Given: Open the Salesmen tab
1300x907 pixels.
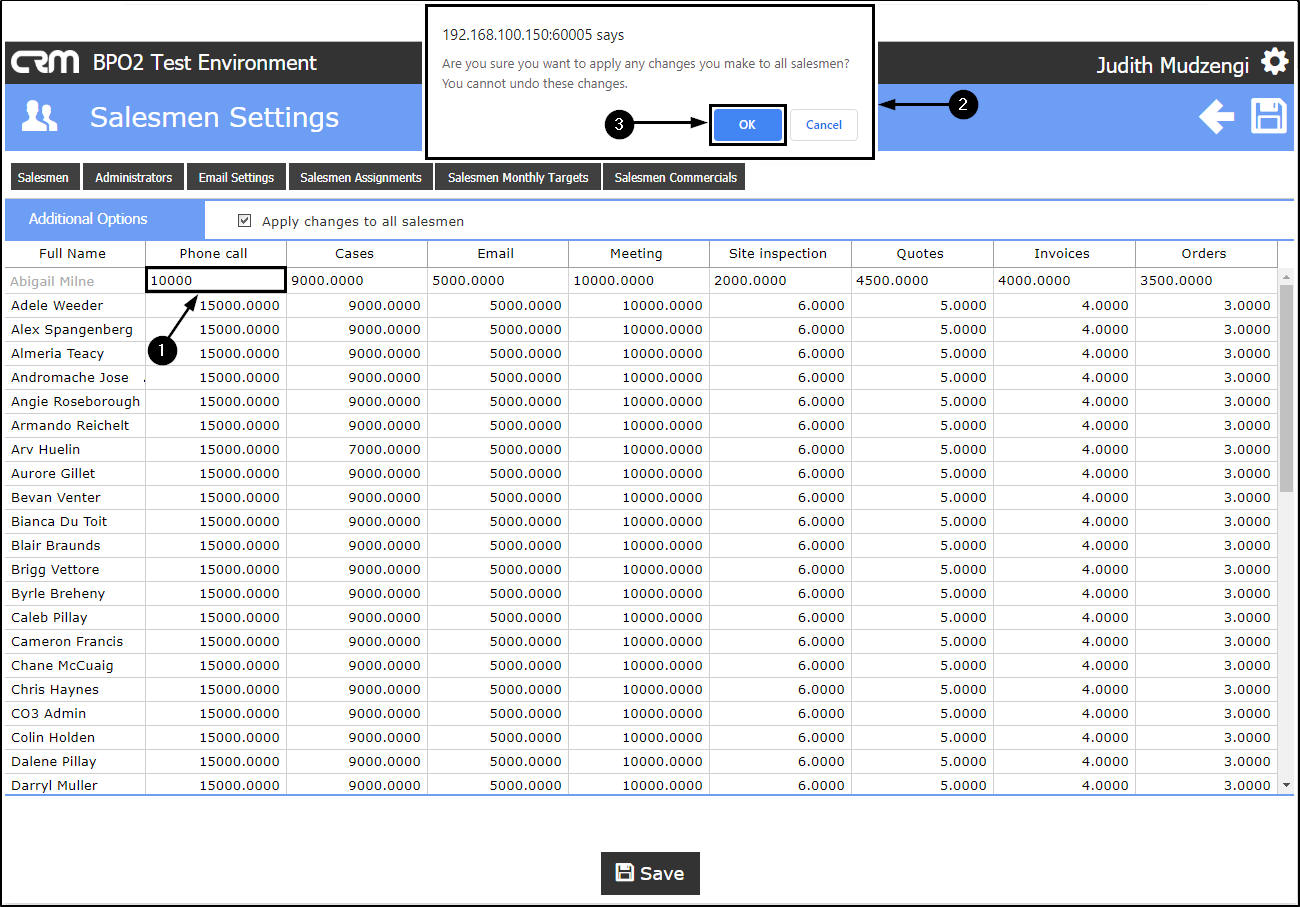Looking at the screenshot, I should [x=44, y=177].
